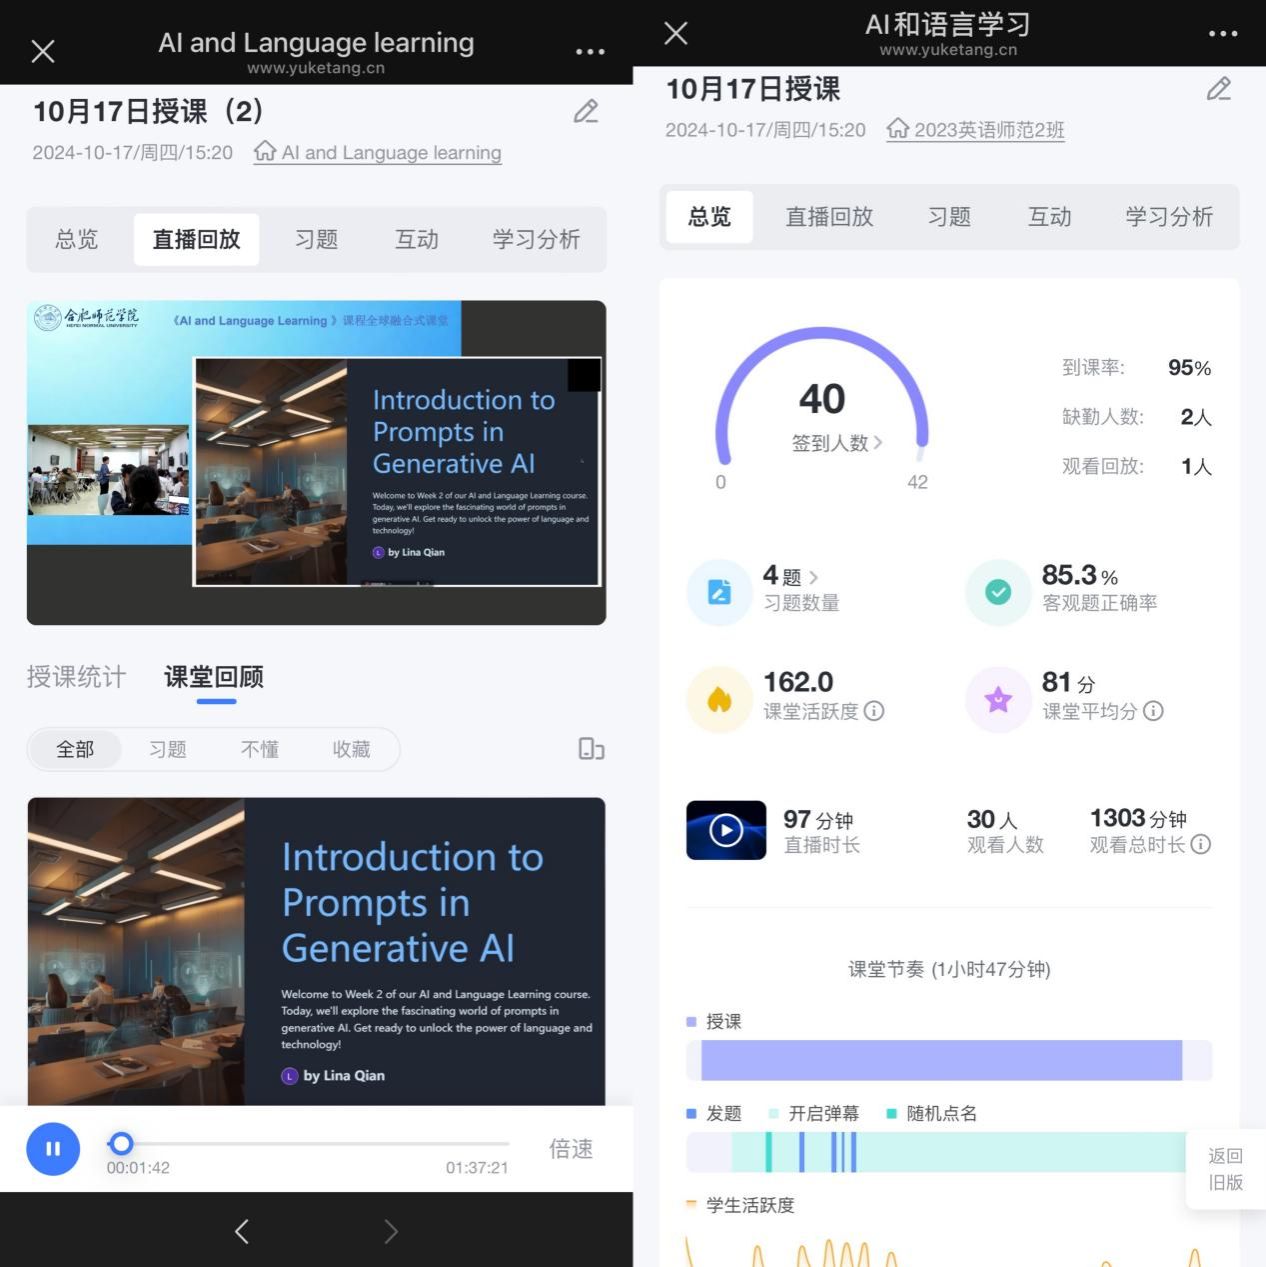Open the 倍速 playback speed menu
Viewport: 1266px width, 1267px height.
coord(571,1149)
